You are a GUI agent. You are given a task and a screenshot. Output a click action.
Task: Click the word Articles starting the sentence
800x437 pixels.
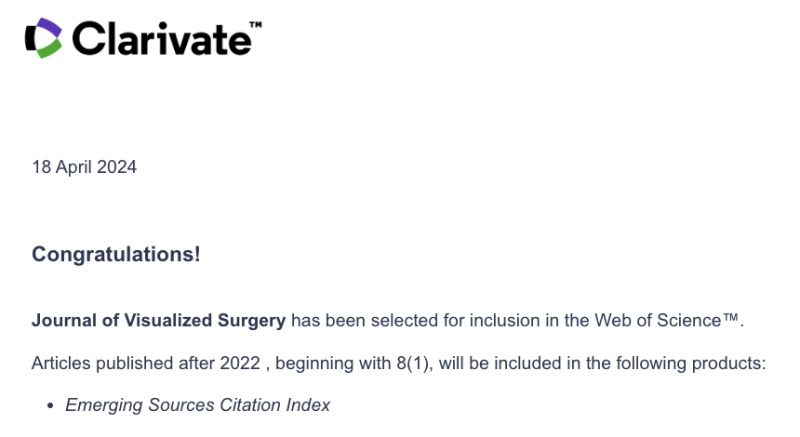(x=61, y=363)
